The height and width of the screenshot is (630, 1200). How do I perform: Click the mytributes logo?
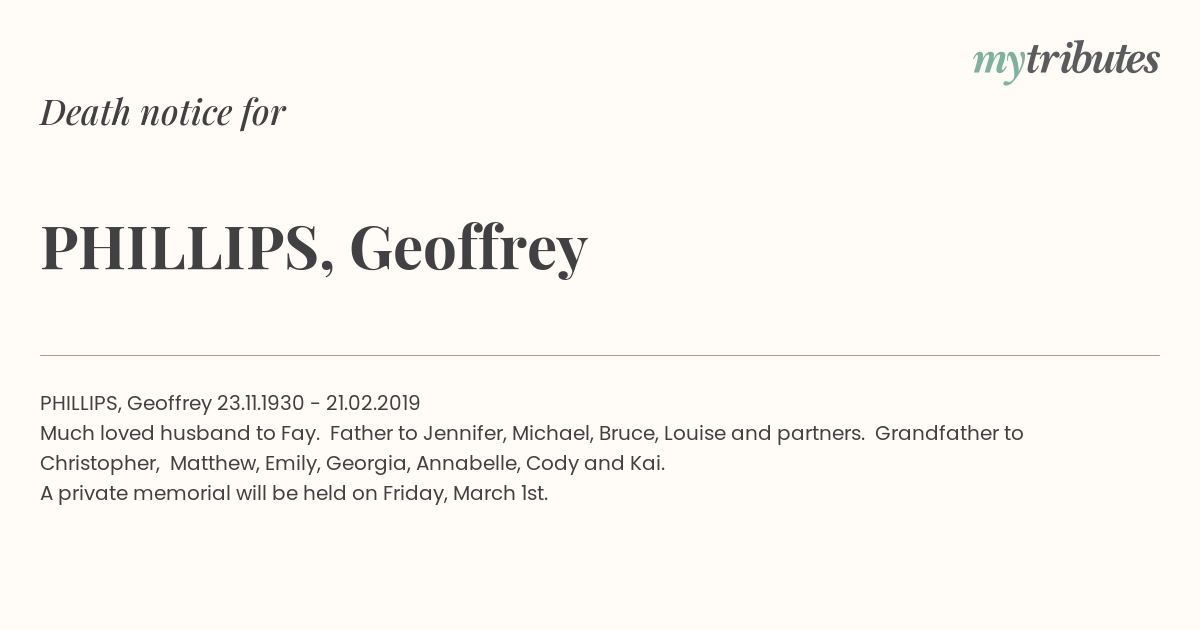tap(1066, 62)
